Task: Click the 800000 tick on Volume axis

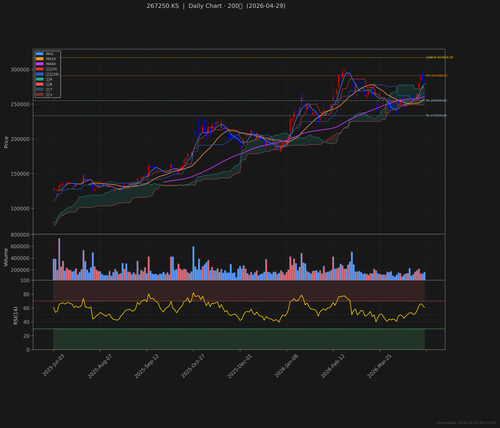Action: 20,235
